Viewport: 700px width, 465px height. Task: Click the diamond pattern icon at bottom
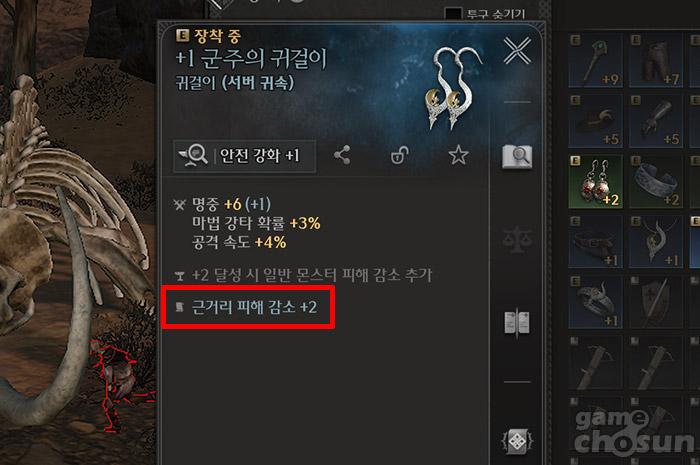(x=517, y=442)
